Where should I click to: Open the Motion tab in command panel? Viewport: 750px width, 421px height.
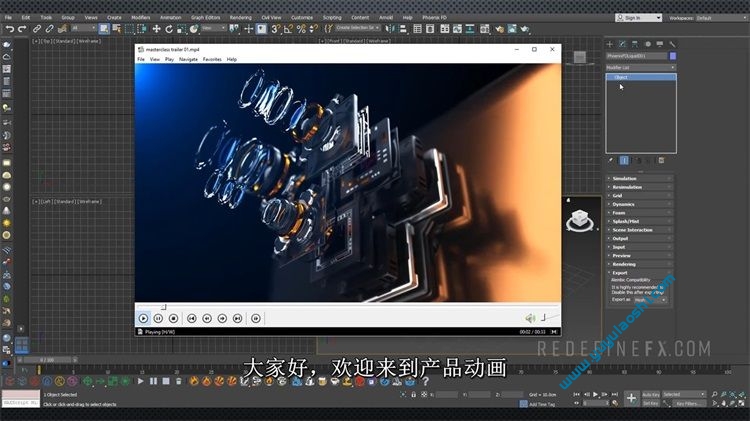648,44
